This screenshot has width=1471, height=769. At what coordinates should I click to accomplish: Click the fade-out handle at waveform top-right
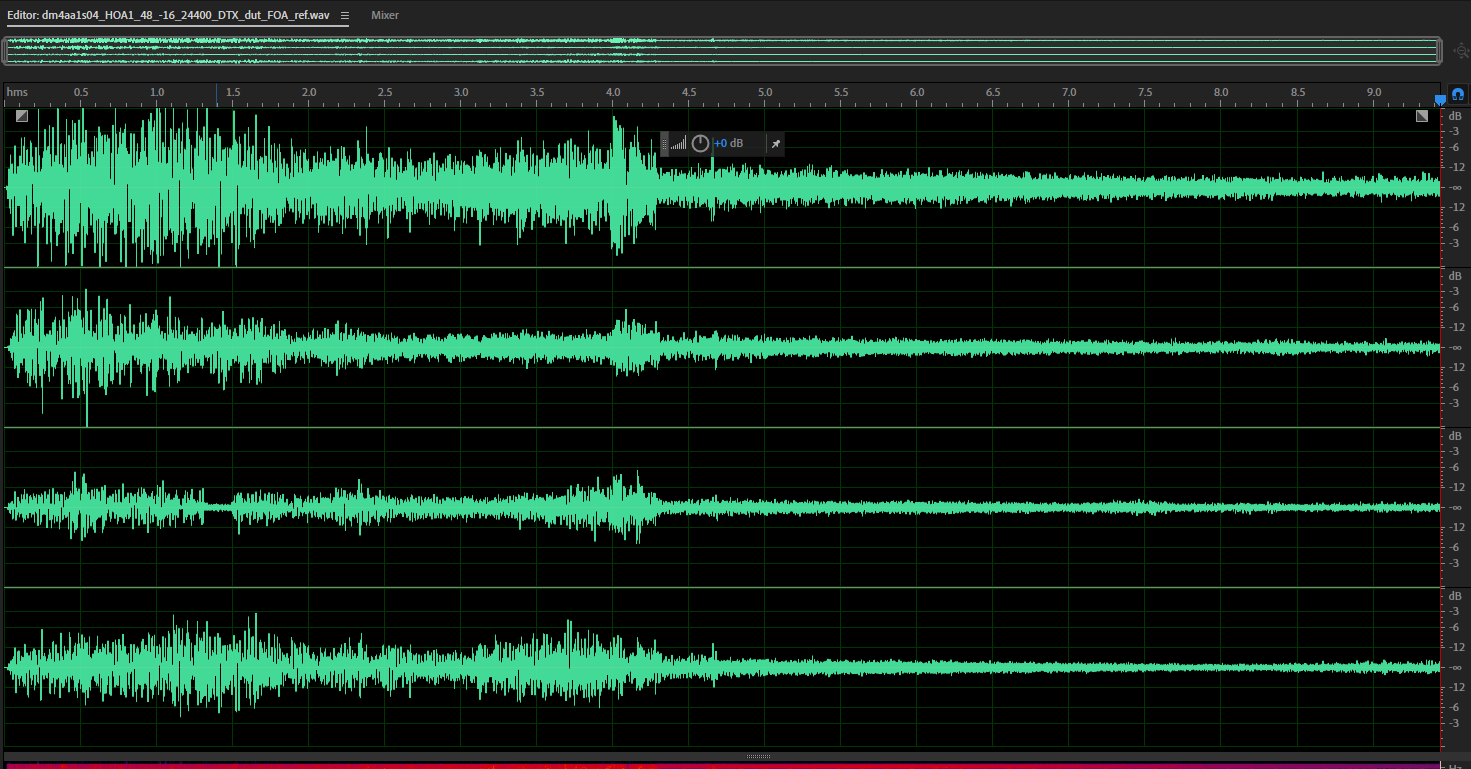(x=1422, y=116)
